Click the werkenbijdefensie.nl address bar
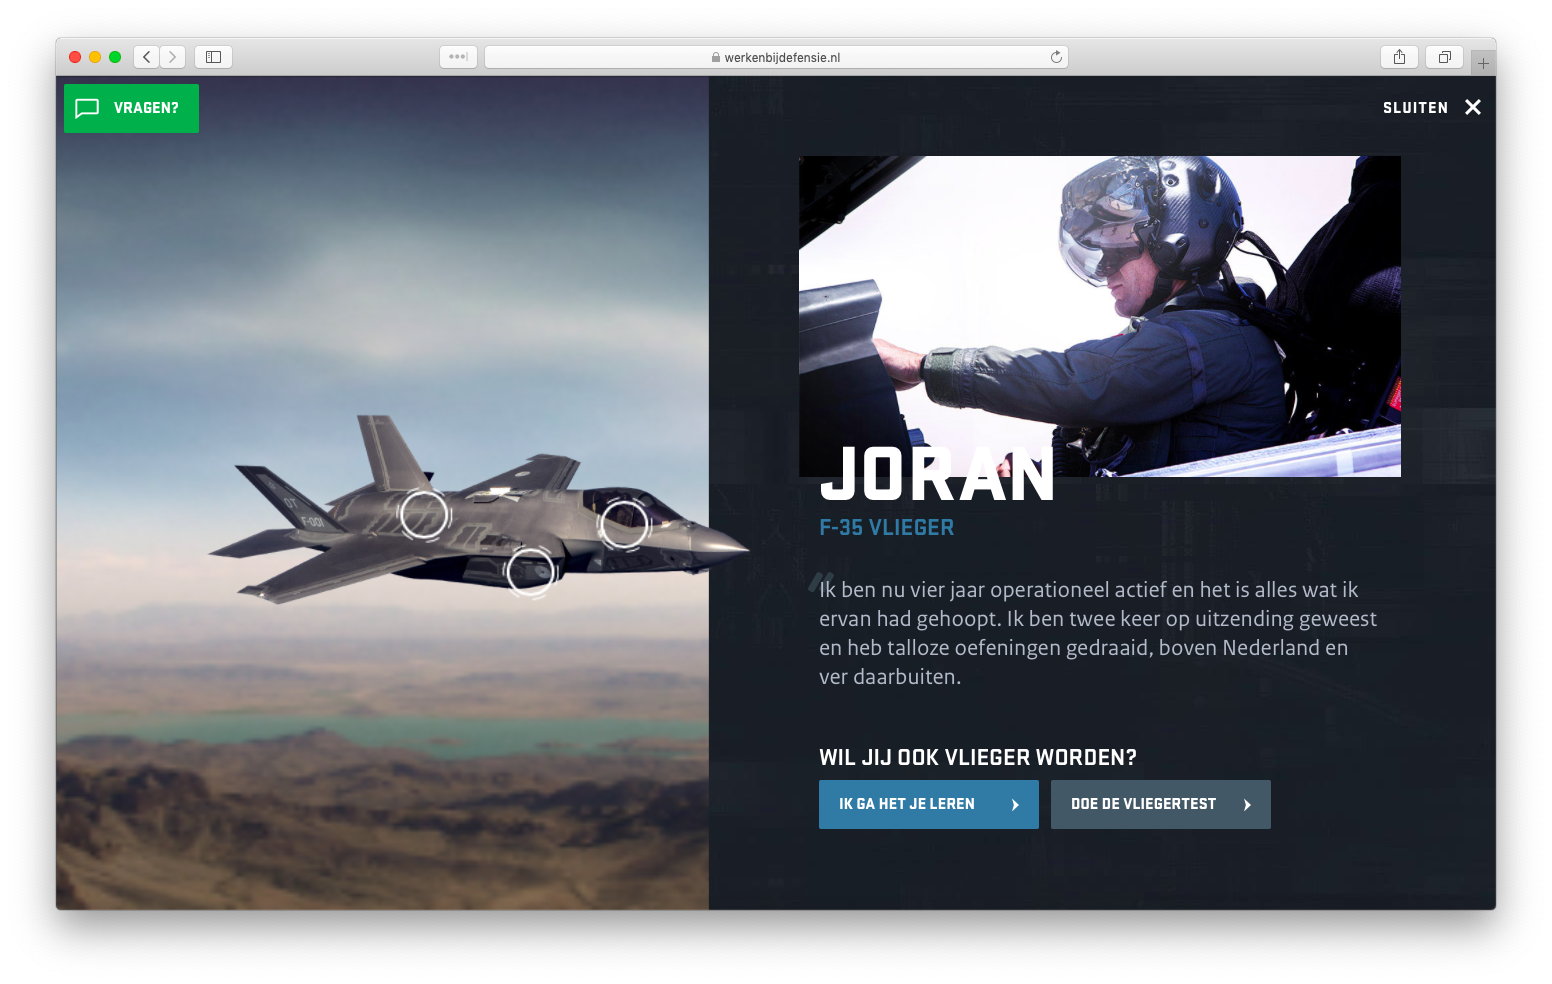 coord(776,57)
